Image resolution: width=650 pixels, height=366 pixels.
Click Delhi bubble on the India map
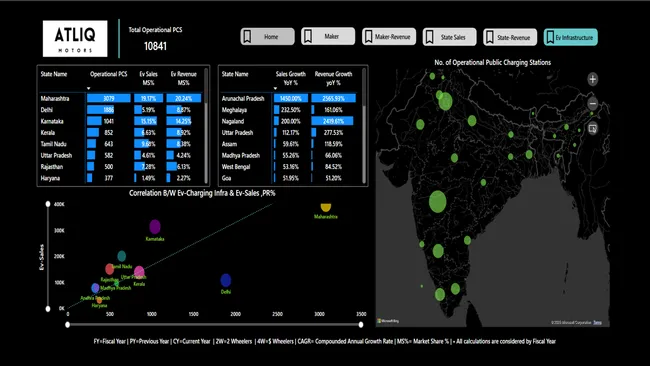pos(445,102)
